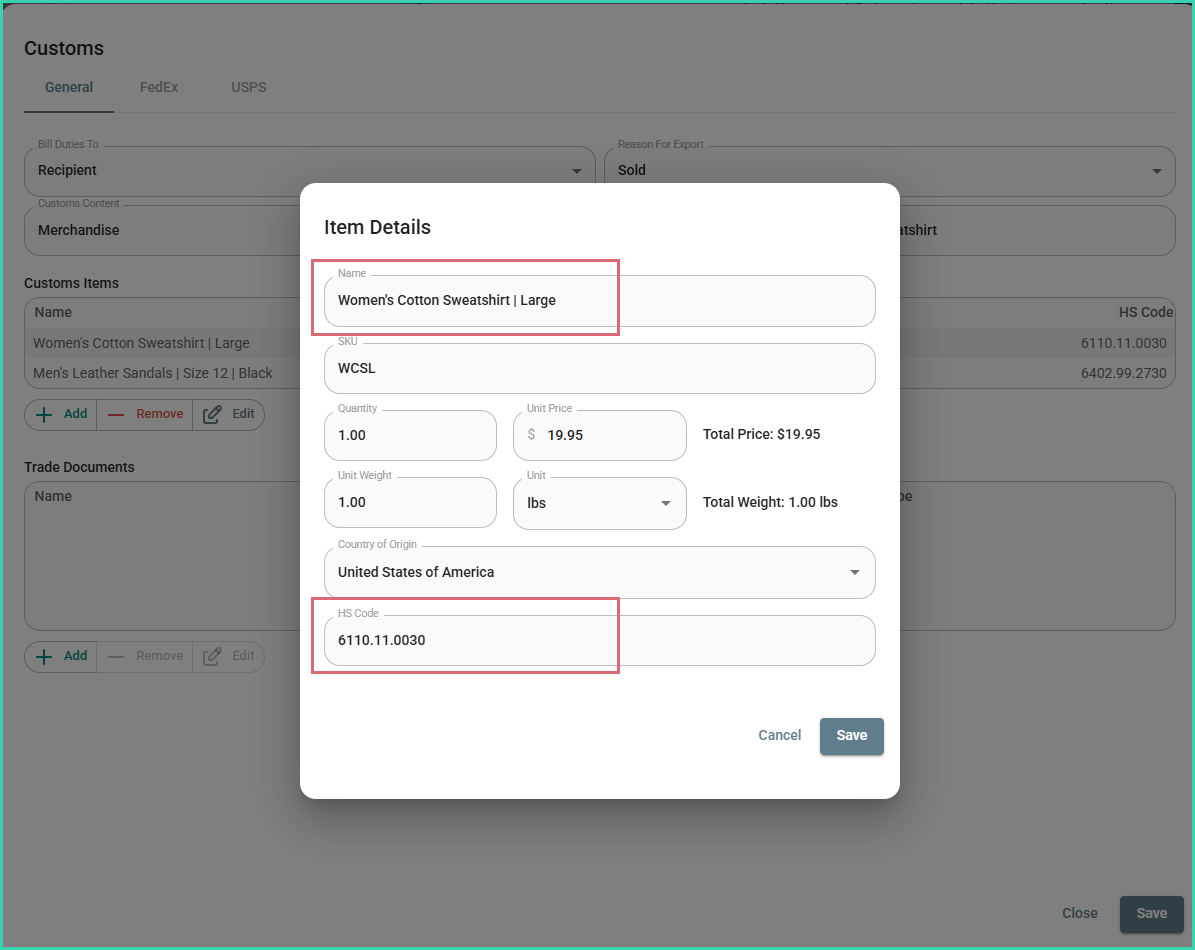Click the Edit pencil icon under Customs Items

point(212,414)
